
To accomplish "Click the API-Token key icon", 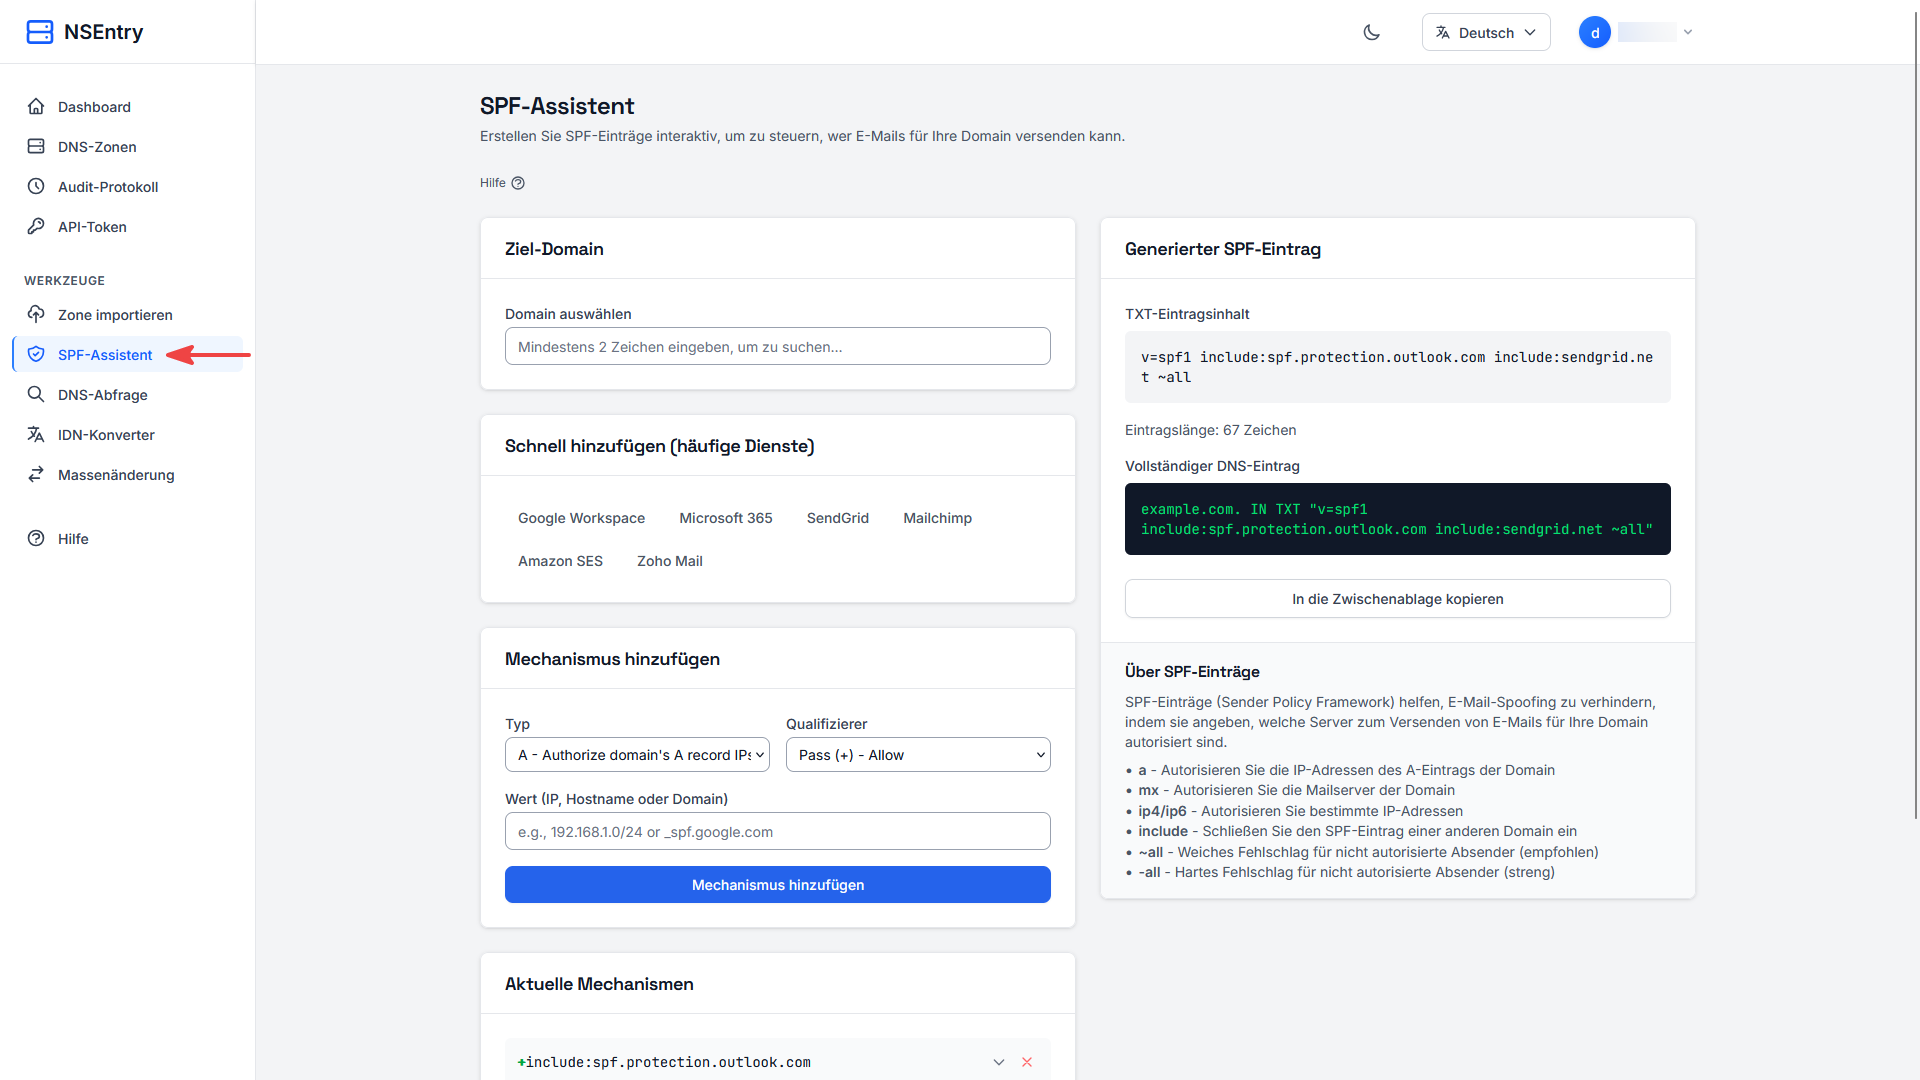I will point(36,226).
